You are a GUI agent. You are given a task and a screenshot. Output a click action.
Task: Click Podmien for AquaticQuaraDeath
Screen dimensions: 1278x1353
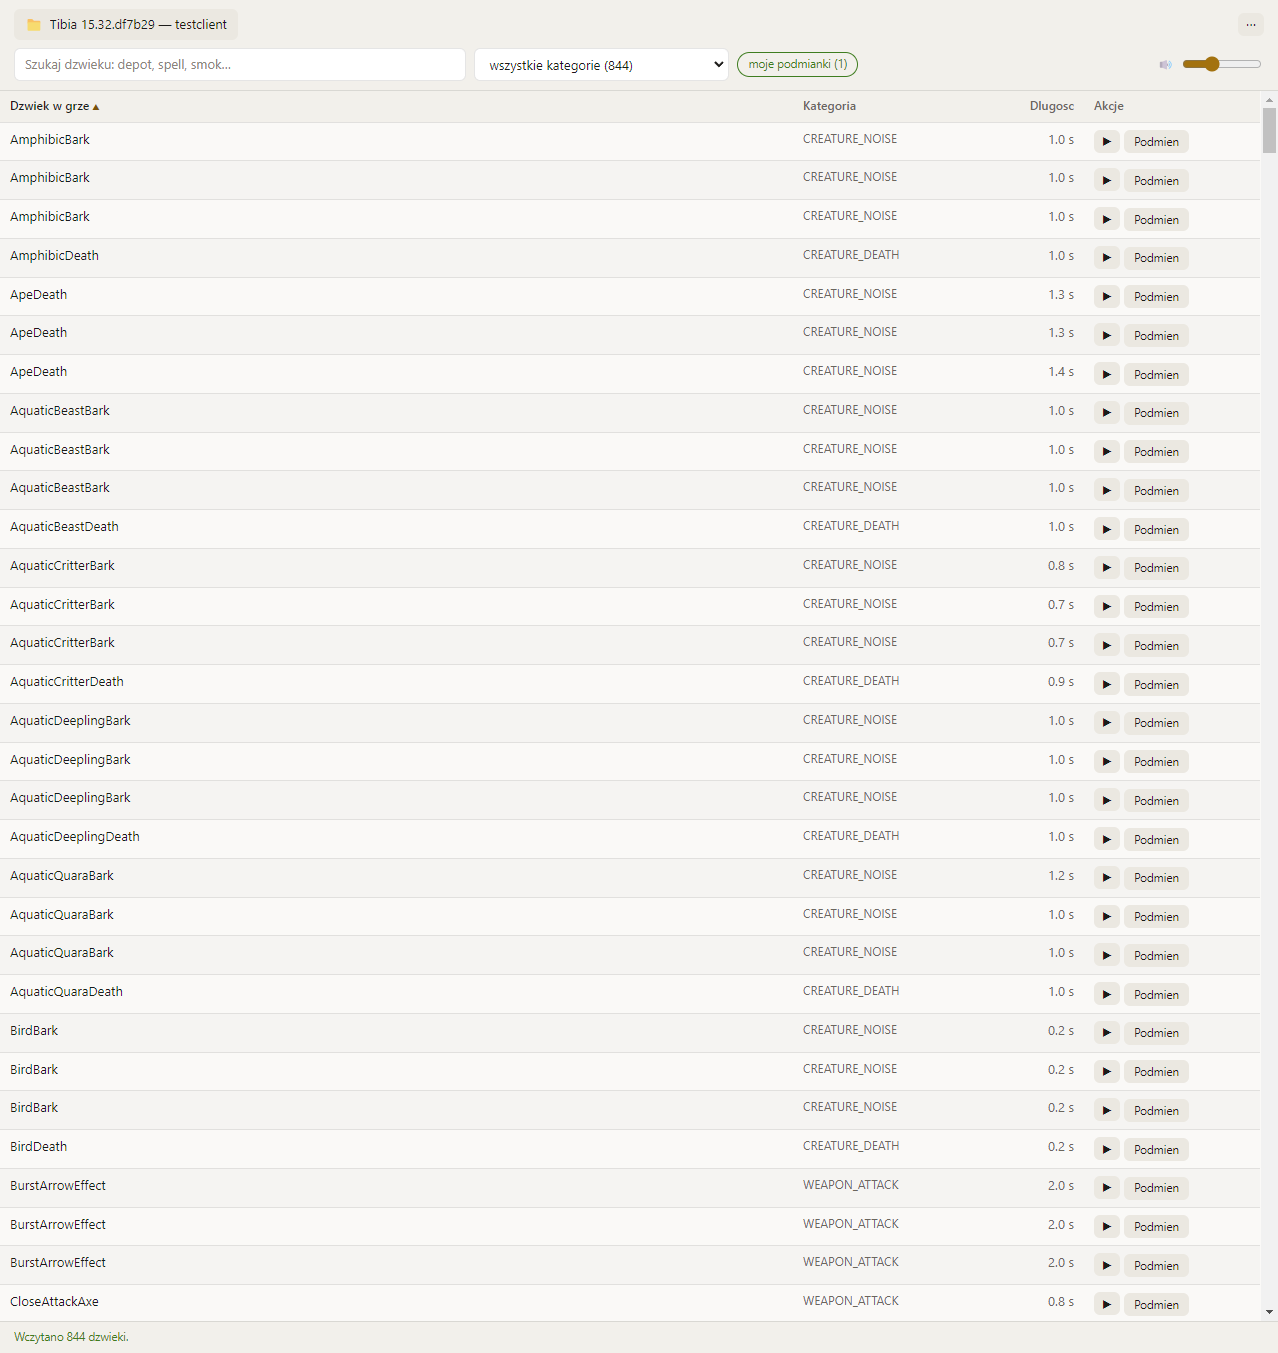[1156, 994]
